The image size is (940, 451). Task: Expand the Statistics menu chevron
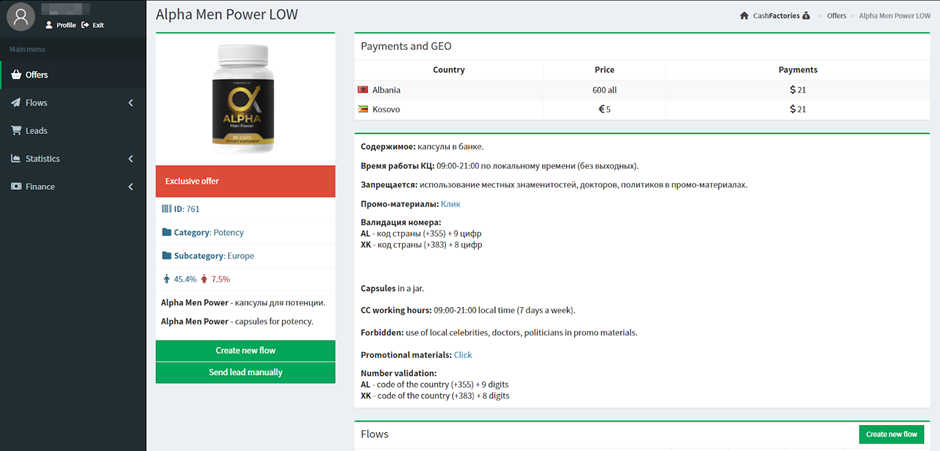click(131, 159)
